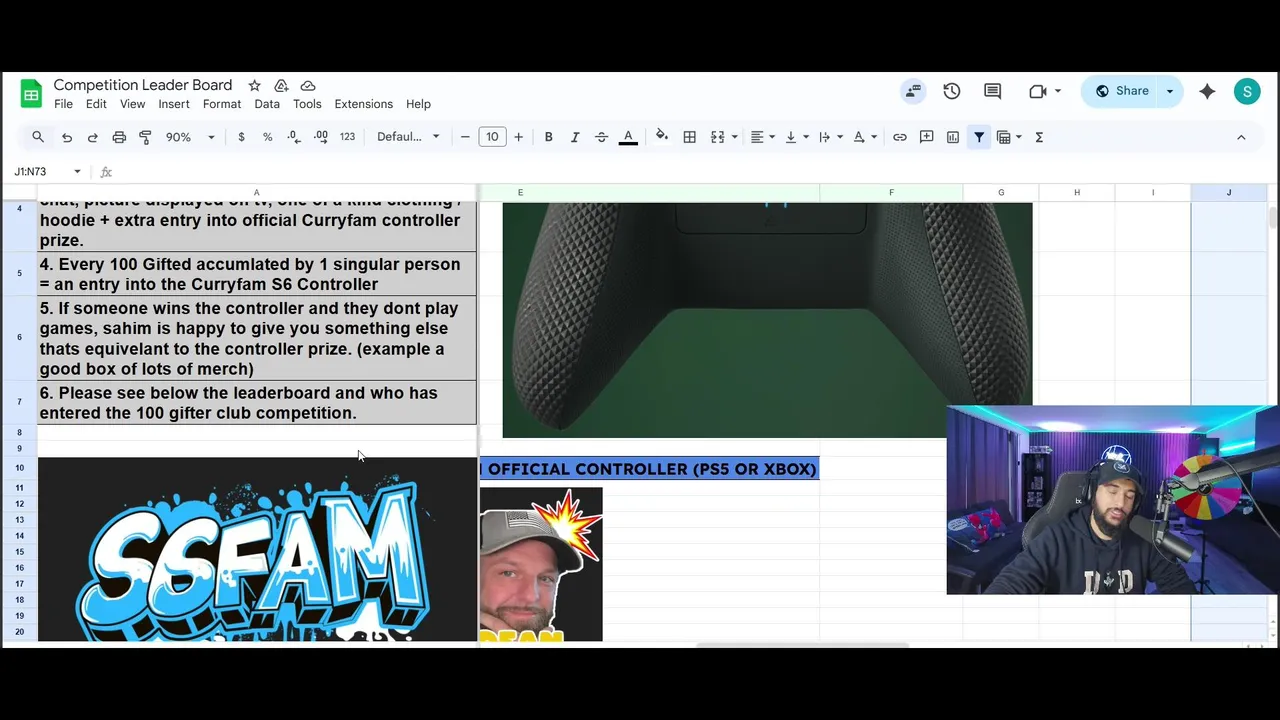Click the move-to-folder icon beside title
1280x720 pixels.
[x=281, y=86]
